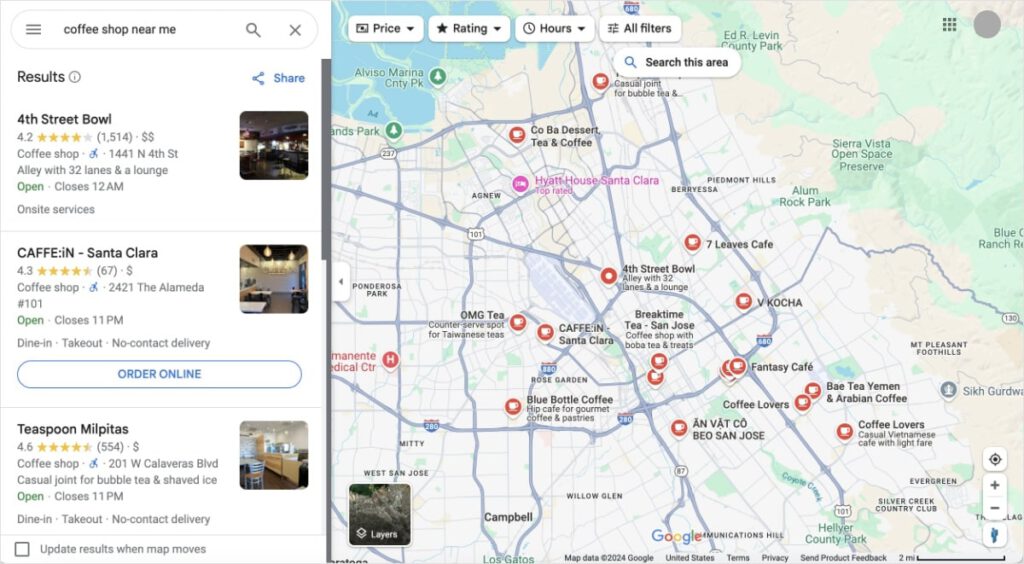Viewport: 1024px width, 564px height.
Task: Select the Bae Tea Yemen map pin
Action: [x=813, y=390]
